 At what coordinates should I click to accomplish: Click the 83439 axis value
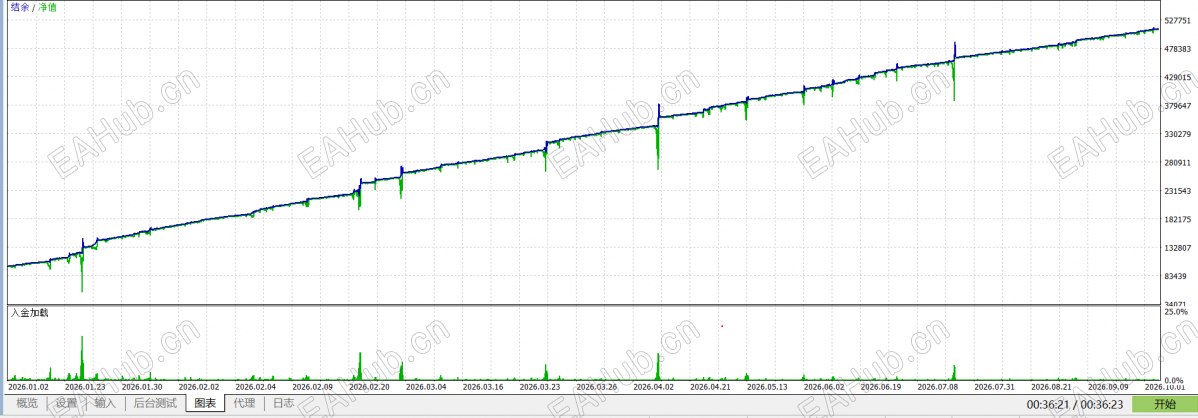pos(1176,277)
